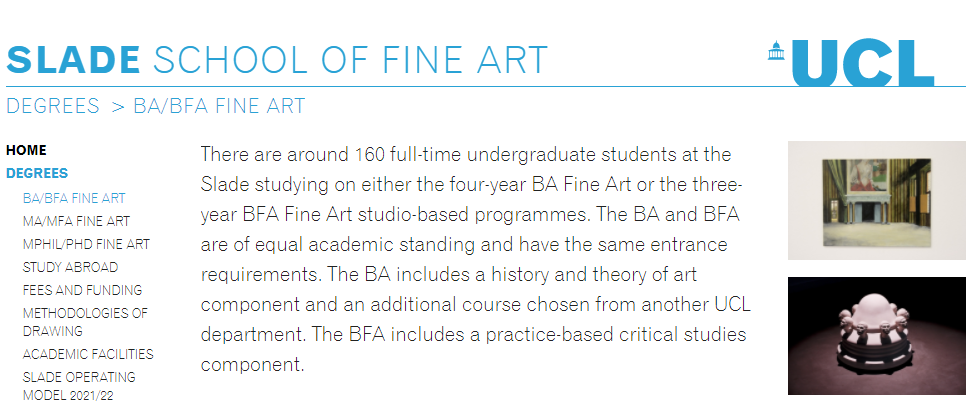Navigate to MPhil/PhD Fine Art
The image size is (970, 402).
coord(86,244)
